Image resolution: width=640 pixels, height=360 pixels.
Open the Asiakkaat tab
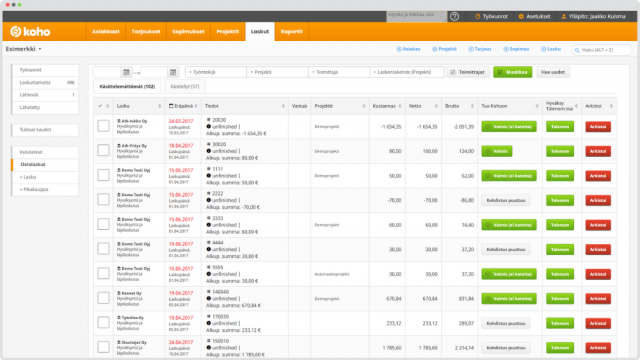pos(106,31)
